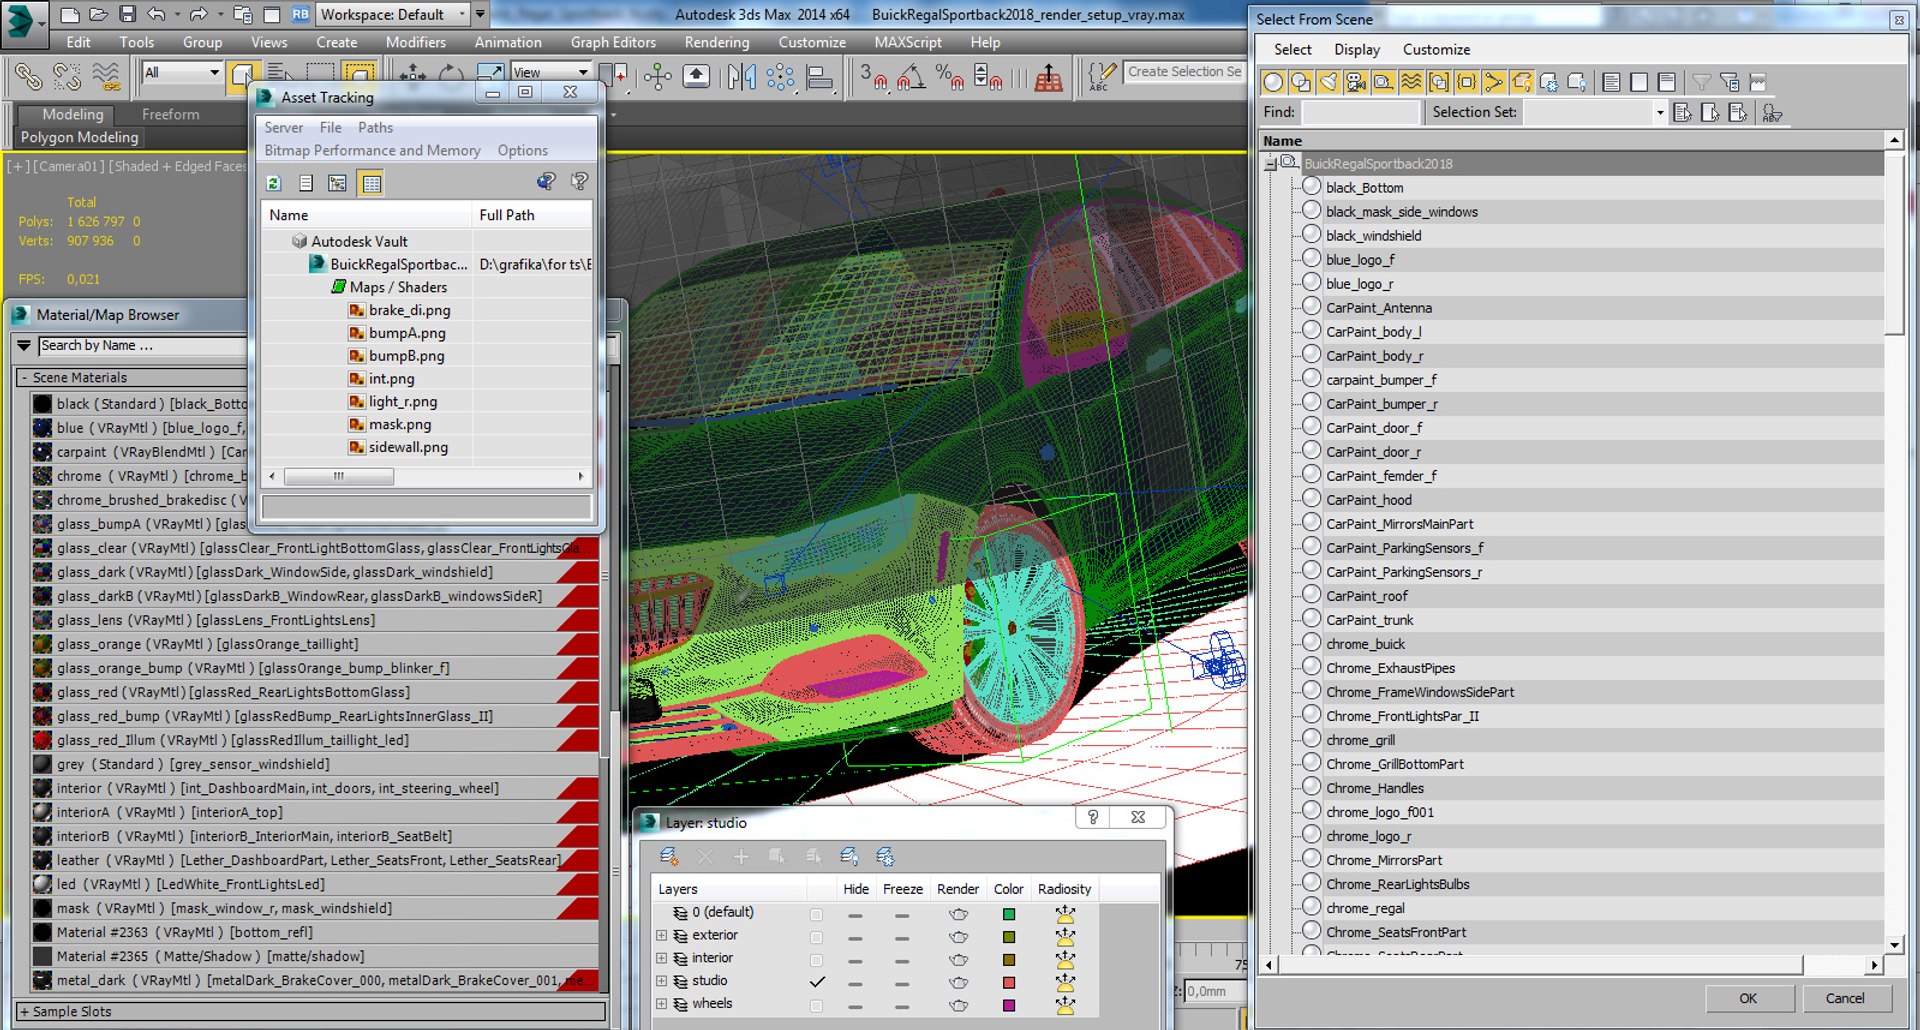Click Create New Layer icon in Layer dialog
This screenshot has width=1920, height=1030.
tap(669, 856)
